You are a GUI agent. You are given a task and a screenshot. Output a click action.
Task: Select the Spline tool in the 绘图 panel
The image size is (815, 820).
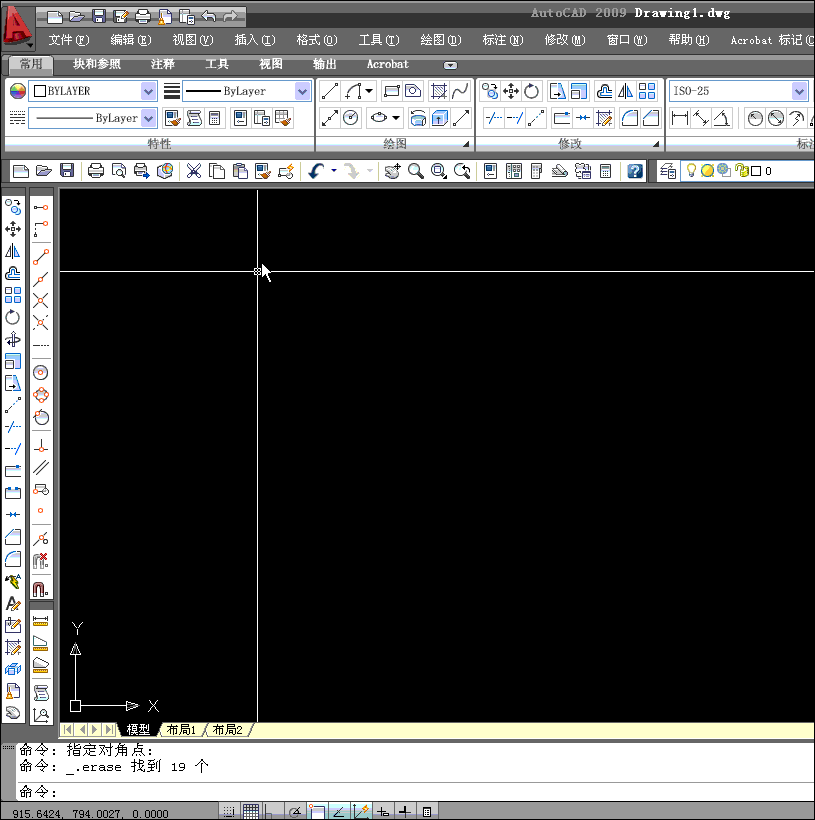[460, 91]
